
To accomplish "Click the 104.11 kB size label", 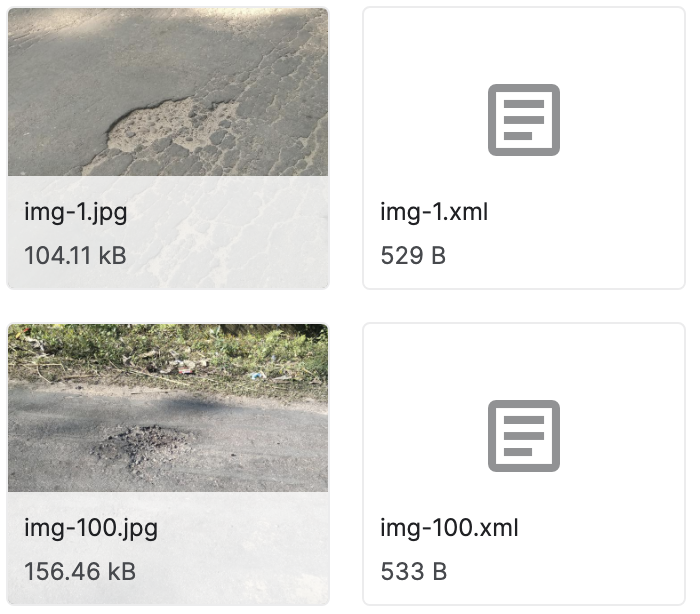I will tap(75, 255).
